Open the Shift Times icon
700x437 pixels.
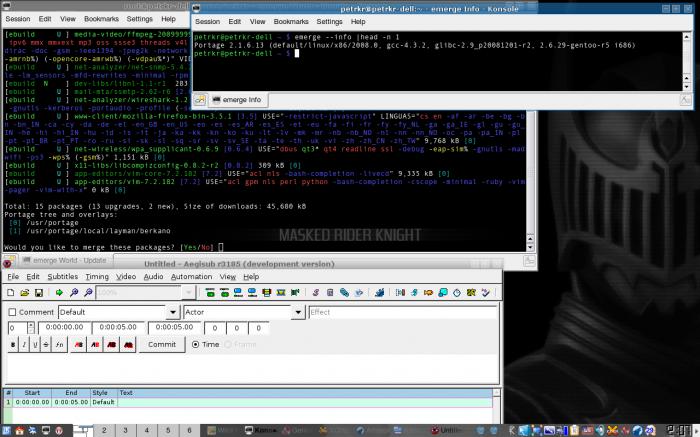(400, 292)
